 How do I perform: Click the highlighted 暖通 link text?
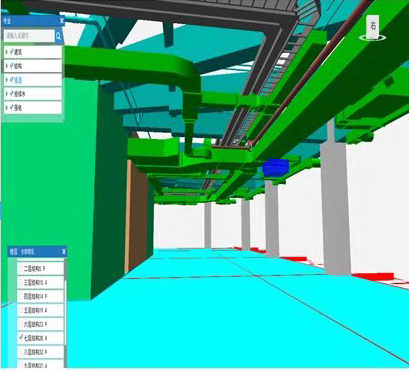coord(18,80)
